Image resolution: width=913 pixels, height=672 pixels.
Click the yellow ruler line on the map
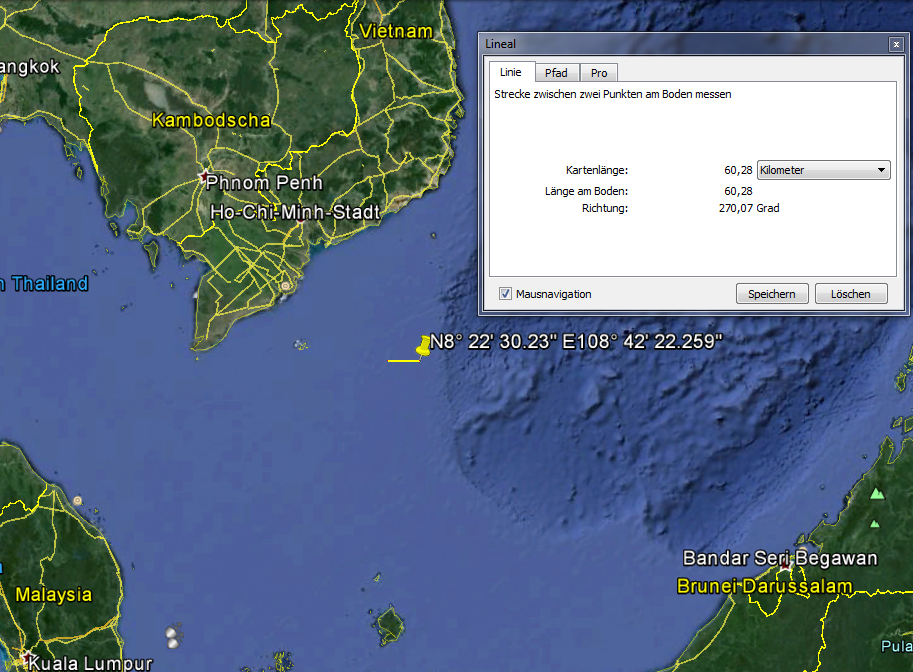tap(402, 360)
